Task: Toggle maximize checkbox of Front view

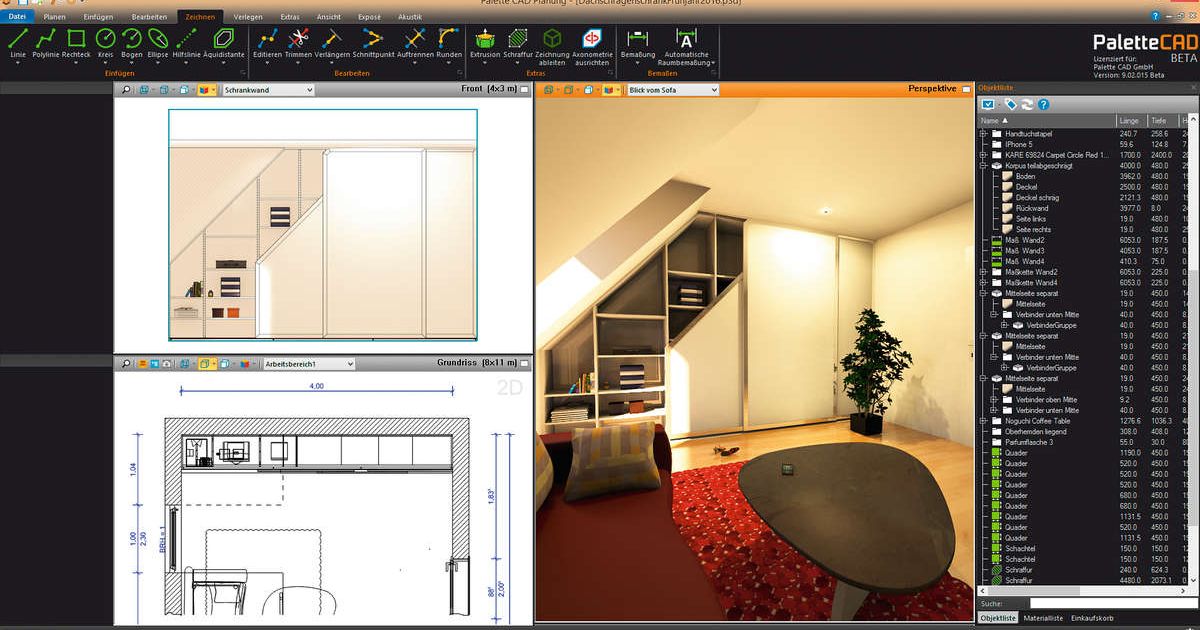Action: click(524, 90)
